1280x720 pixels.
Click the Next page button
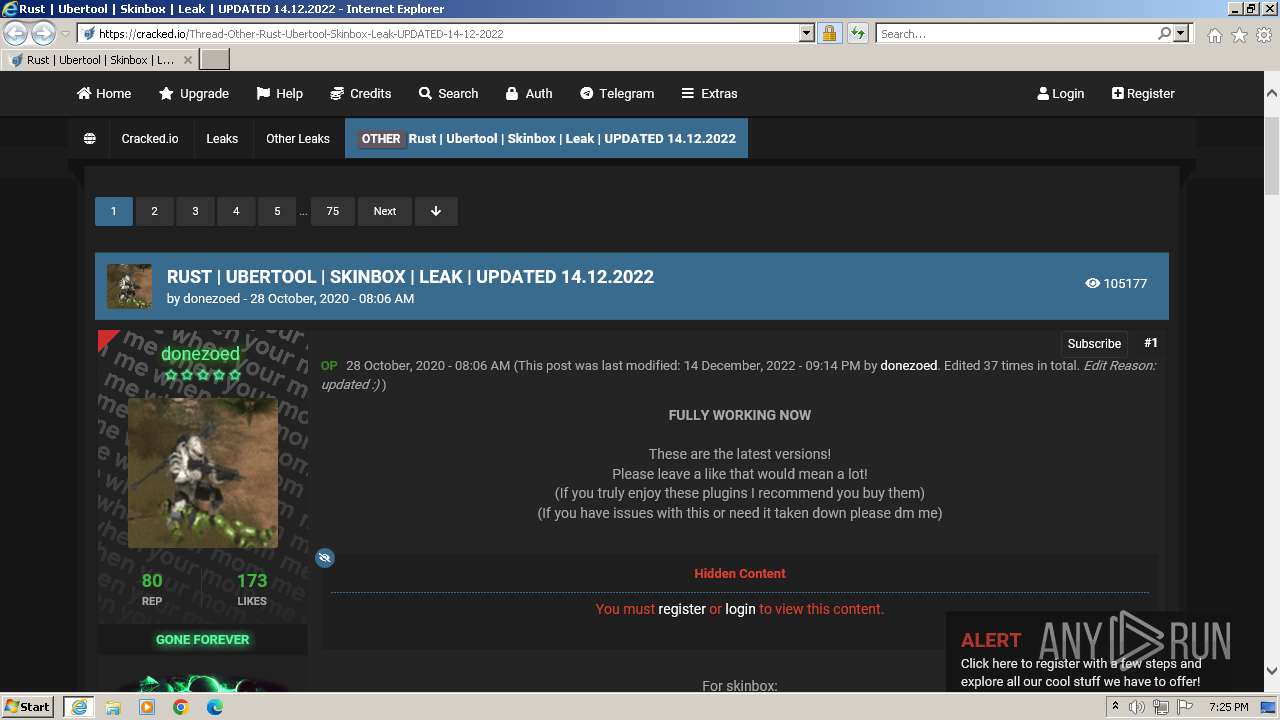pyautogui.click(x=385, y=211)
